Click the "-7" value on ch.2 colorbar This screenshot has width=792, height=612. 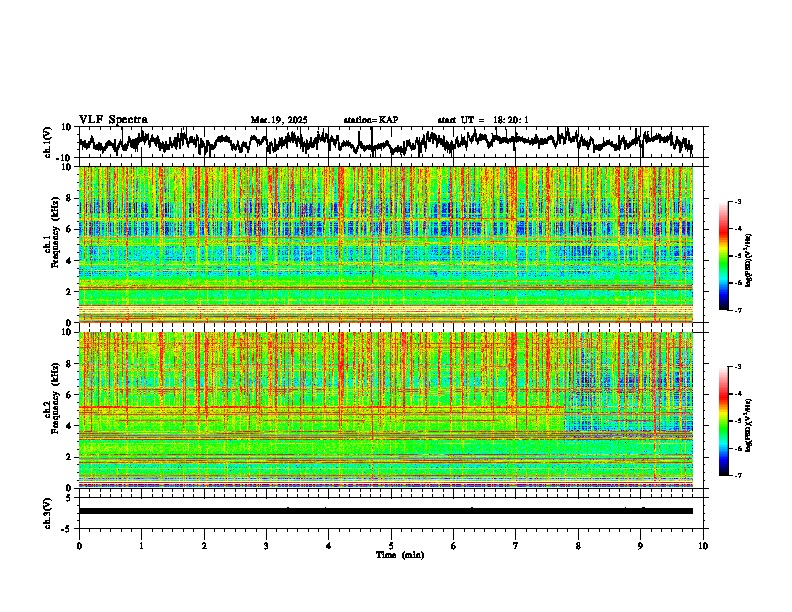738,475
